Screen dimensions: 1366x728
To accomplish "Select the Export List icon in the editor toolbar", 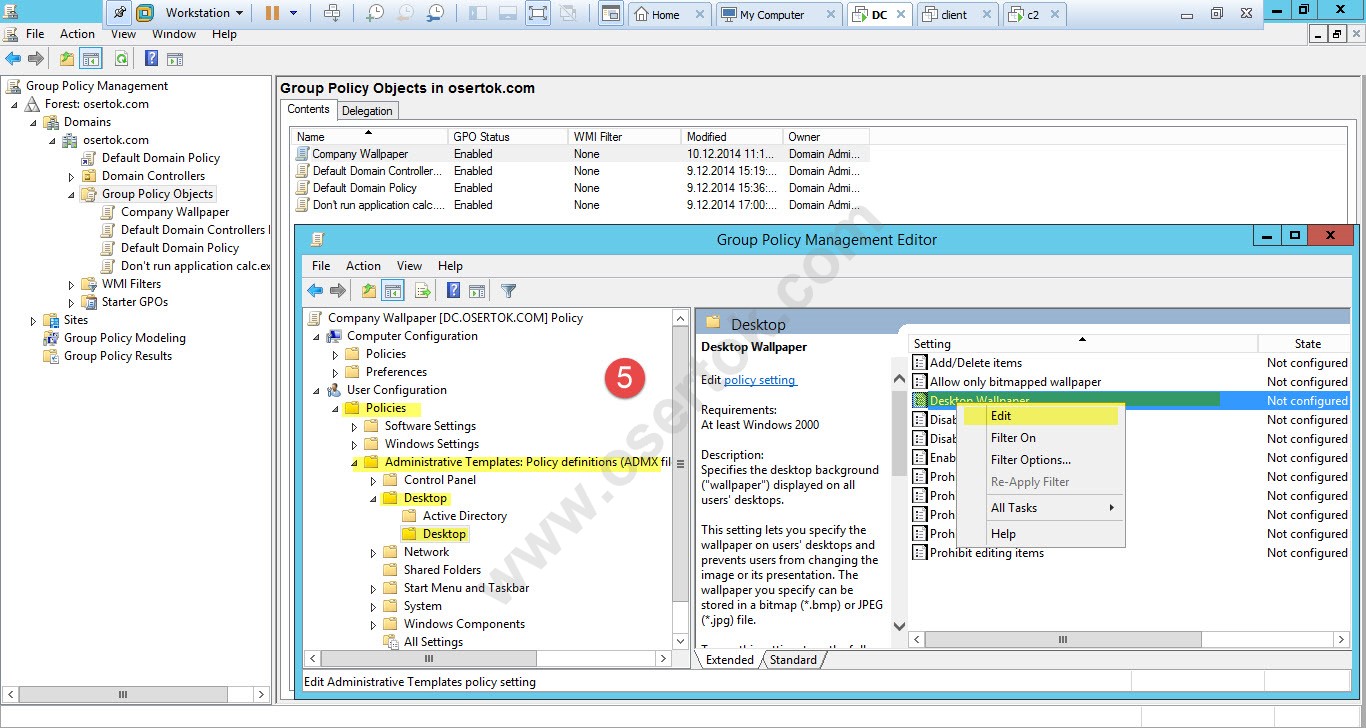I will pos(422,290).
